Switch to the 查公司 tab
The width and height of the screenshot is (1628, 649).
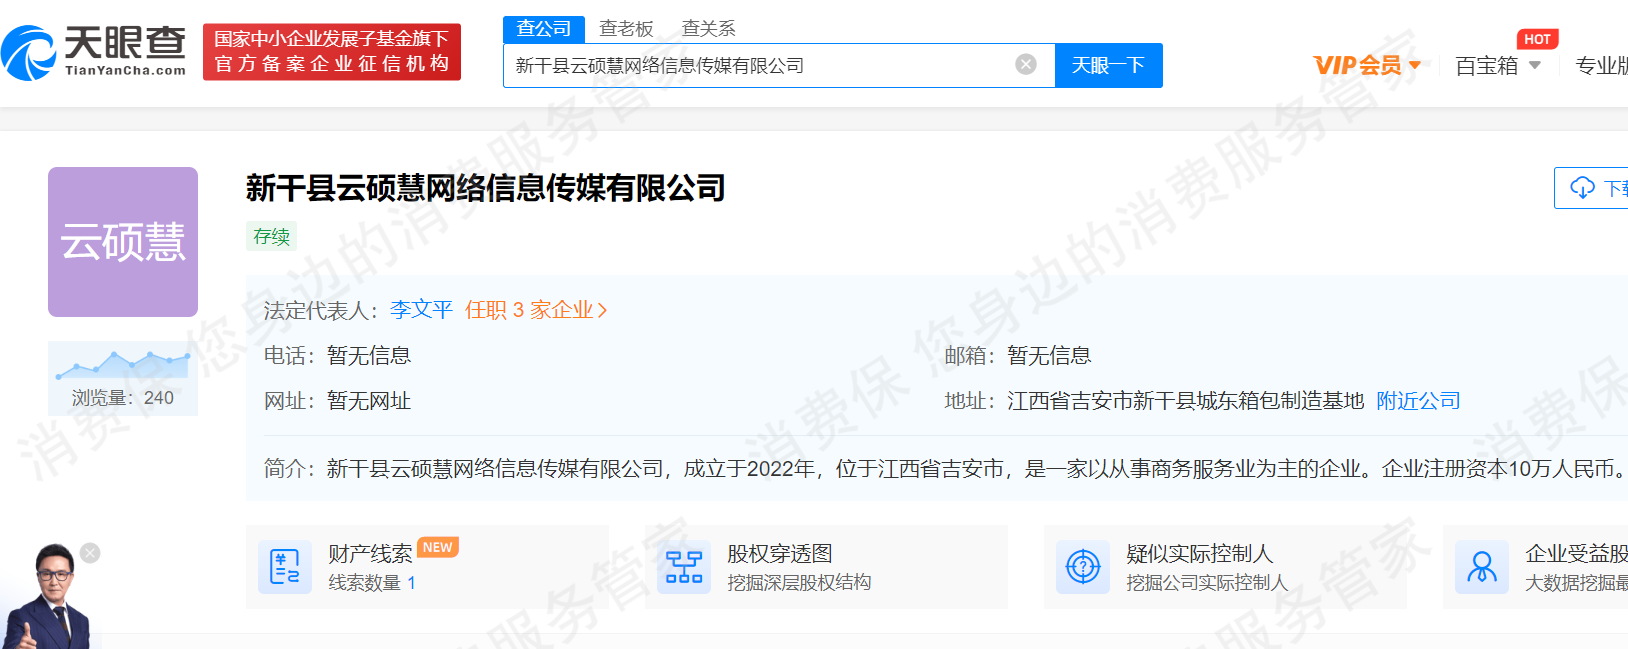tap(544, 29)
